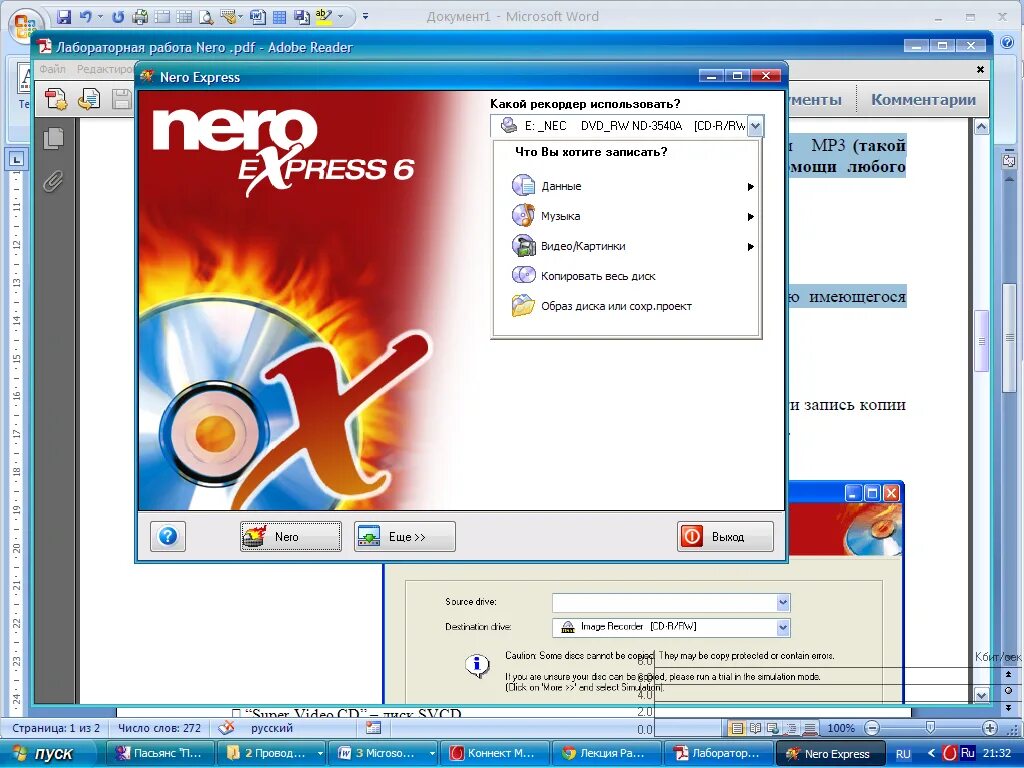Click zoom out minus button in Word

[872, 728]
